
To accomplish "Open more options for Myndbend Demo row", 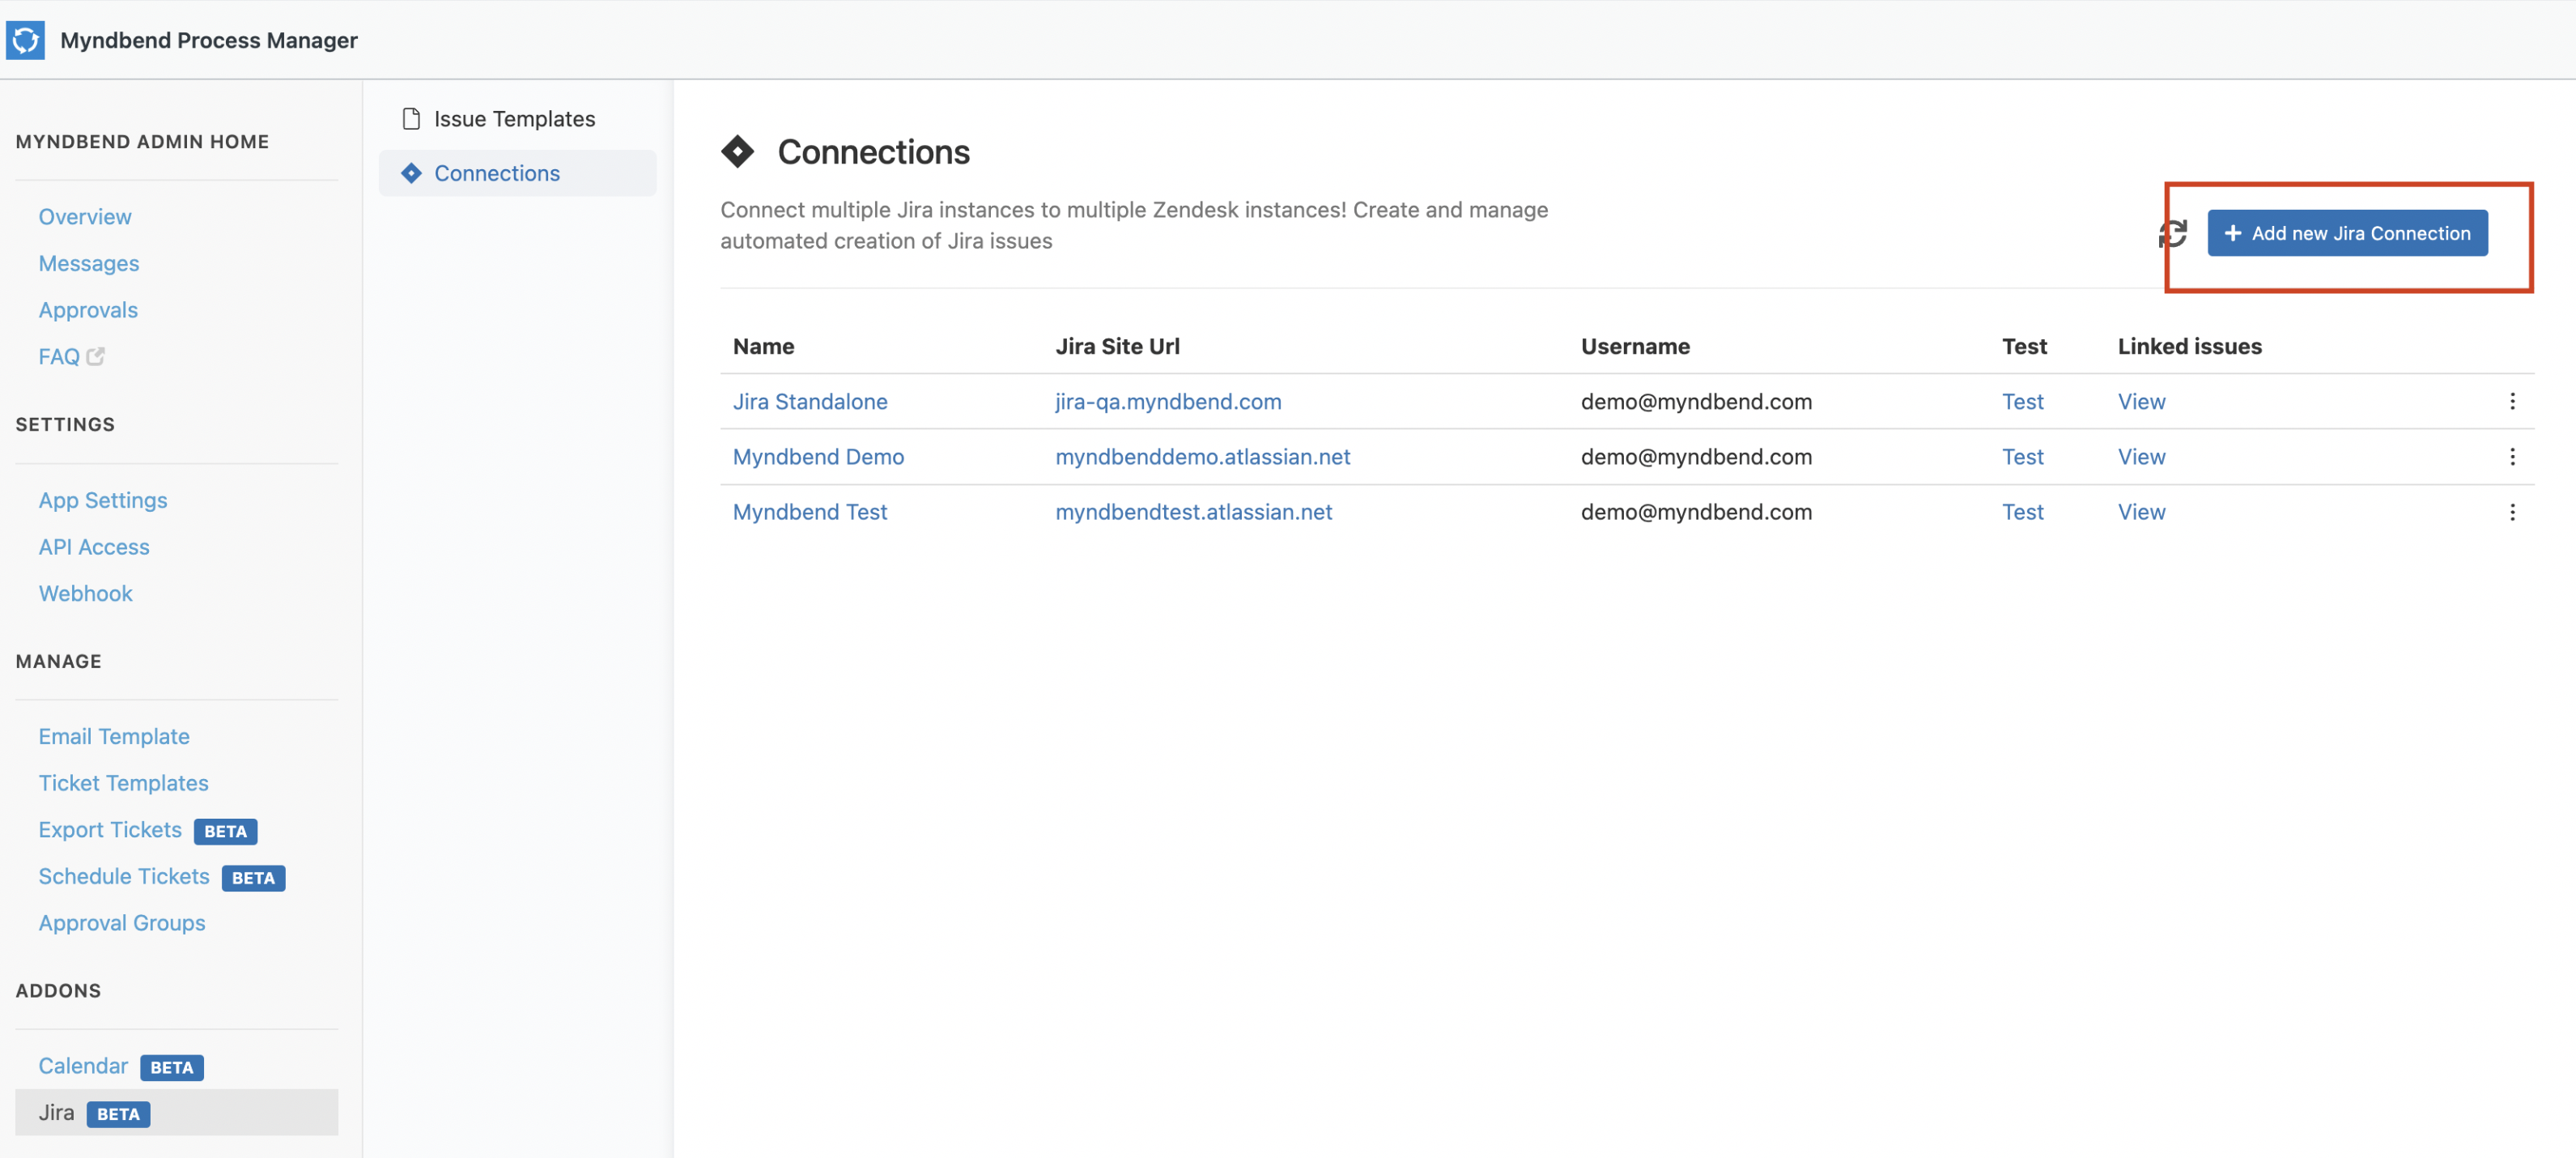I will (2512, 457).
